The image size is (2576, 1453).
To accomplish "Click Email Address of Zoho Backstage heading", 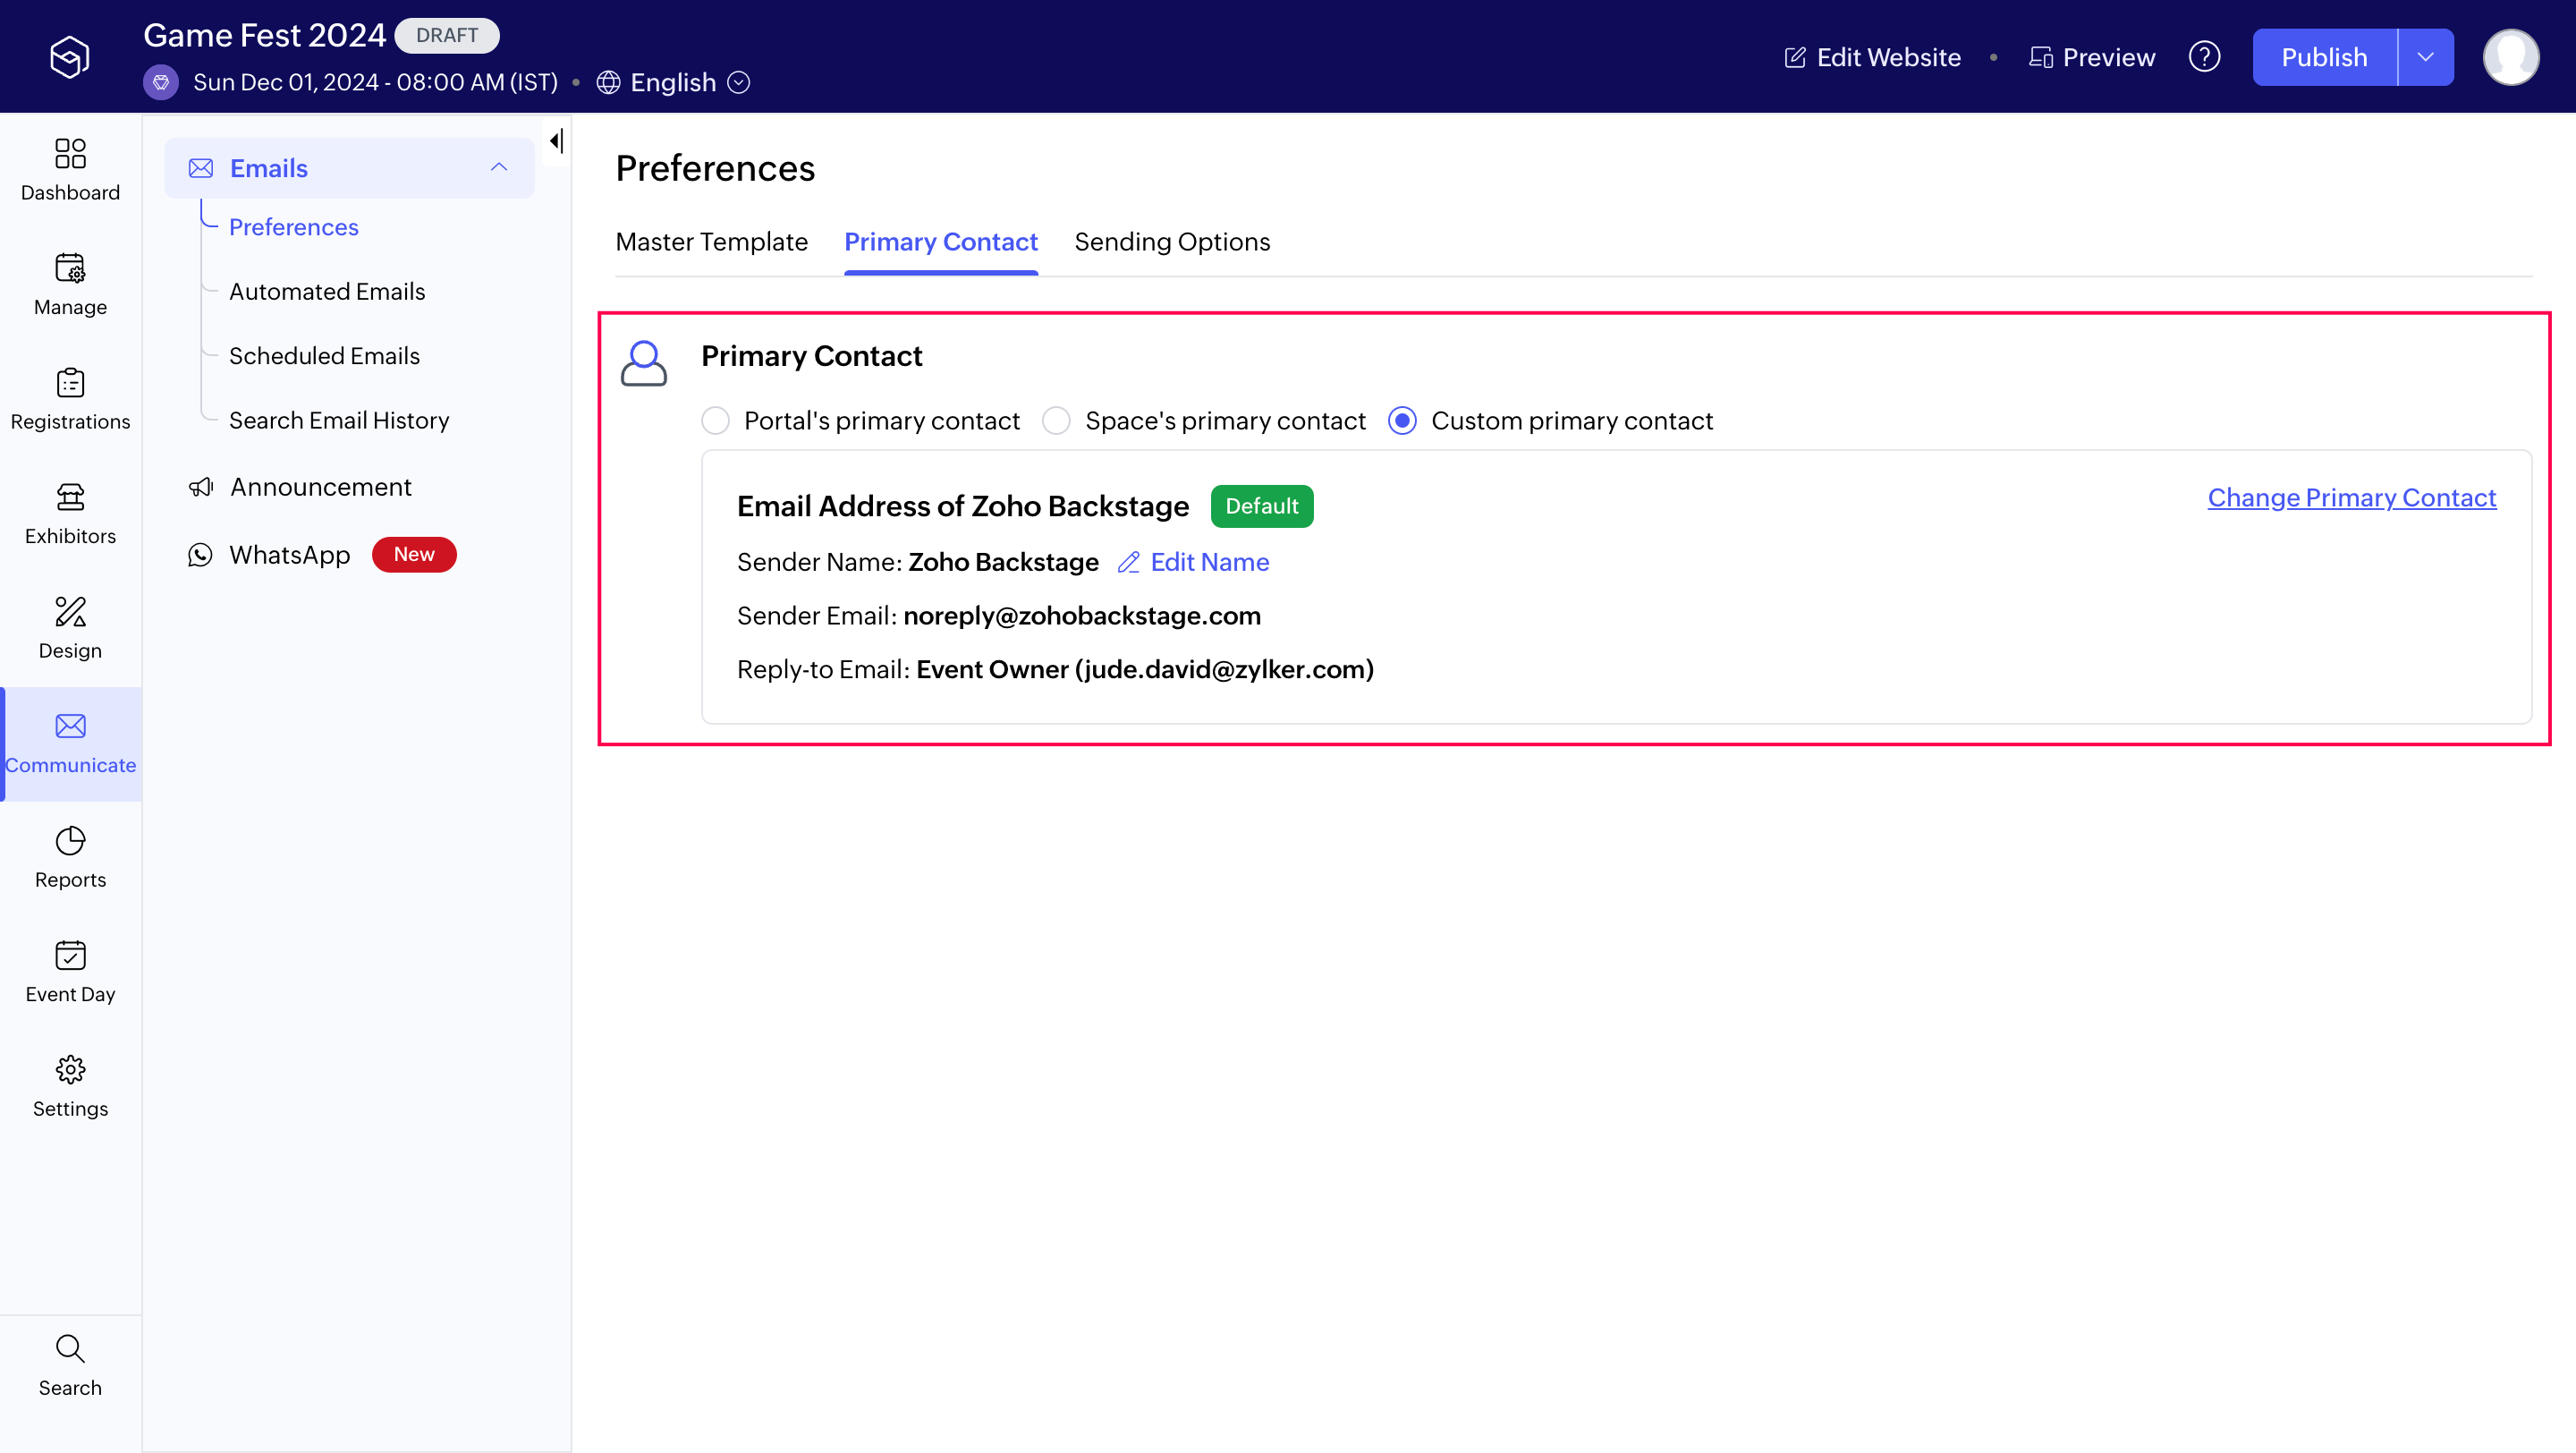I will (x=962, y=506).
